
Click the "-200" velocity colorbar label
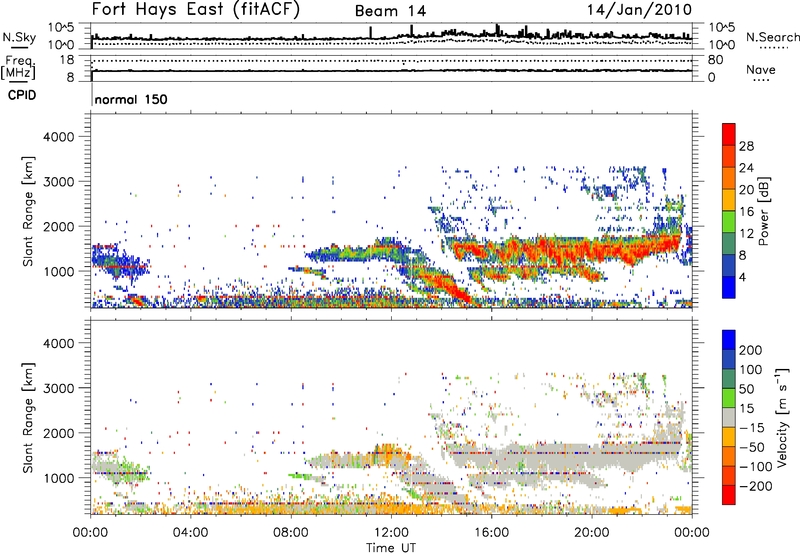click(x=755, y=486)
